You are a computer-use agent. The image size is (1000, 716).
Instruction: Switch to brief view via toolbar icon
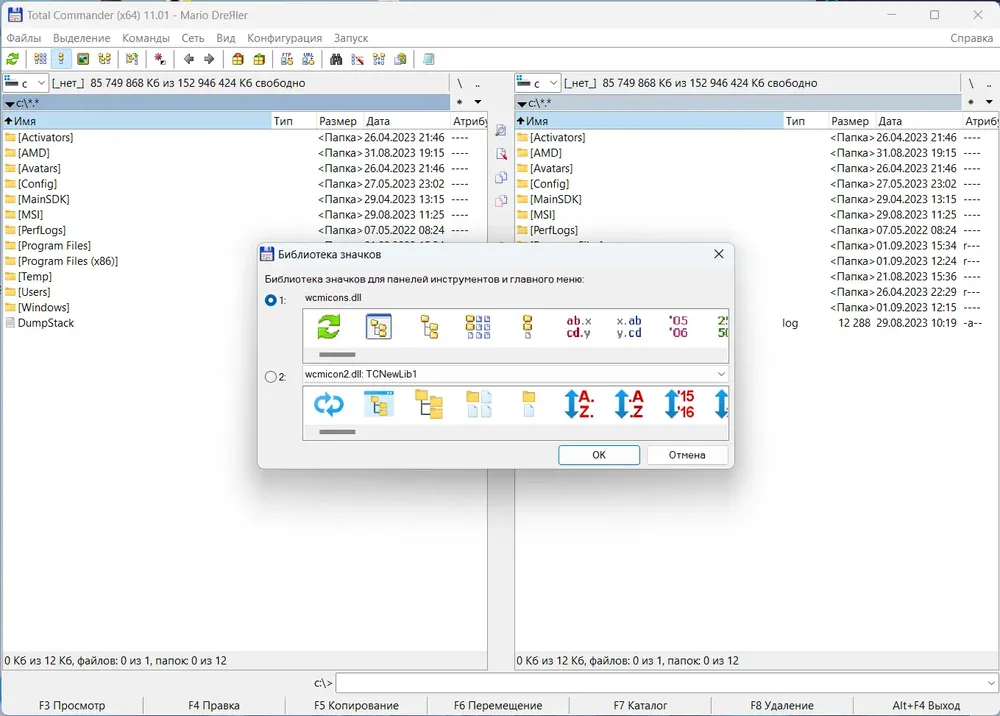click(x=40, y=59)
